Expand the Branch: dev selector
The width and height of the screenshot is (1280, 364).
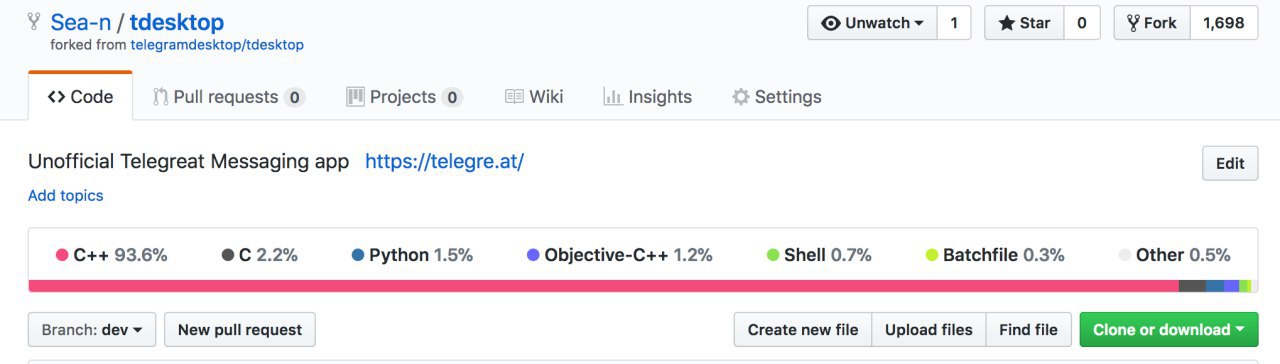click(92, 330)
